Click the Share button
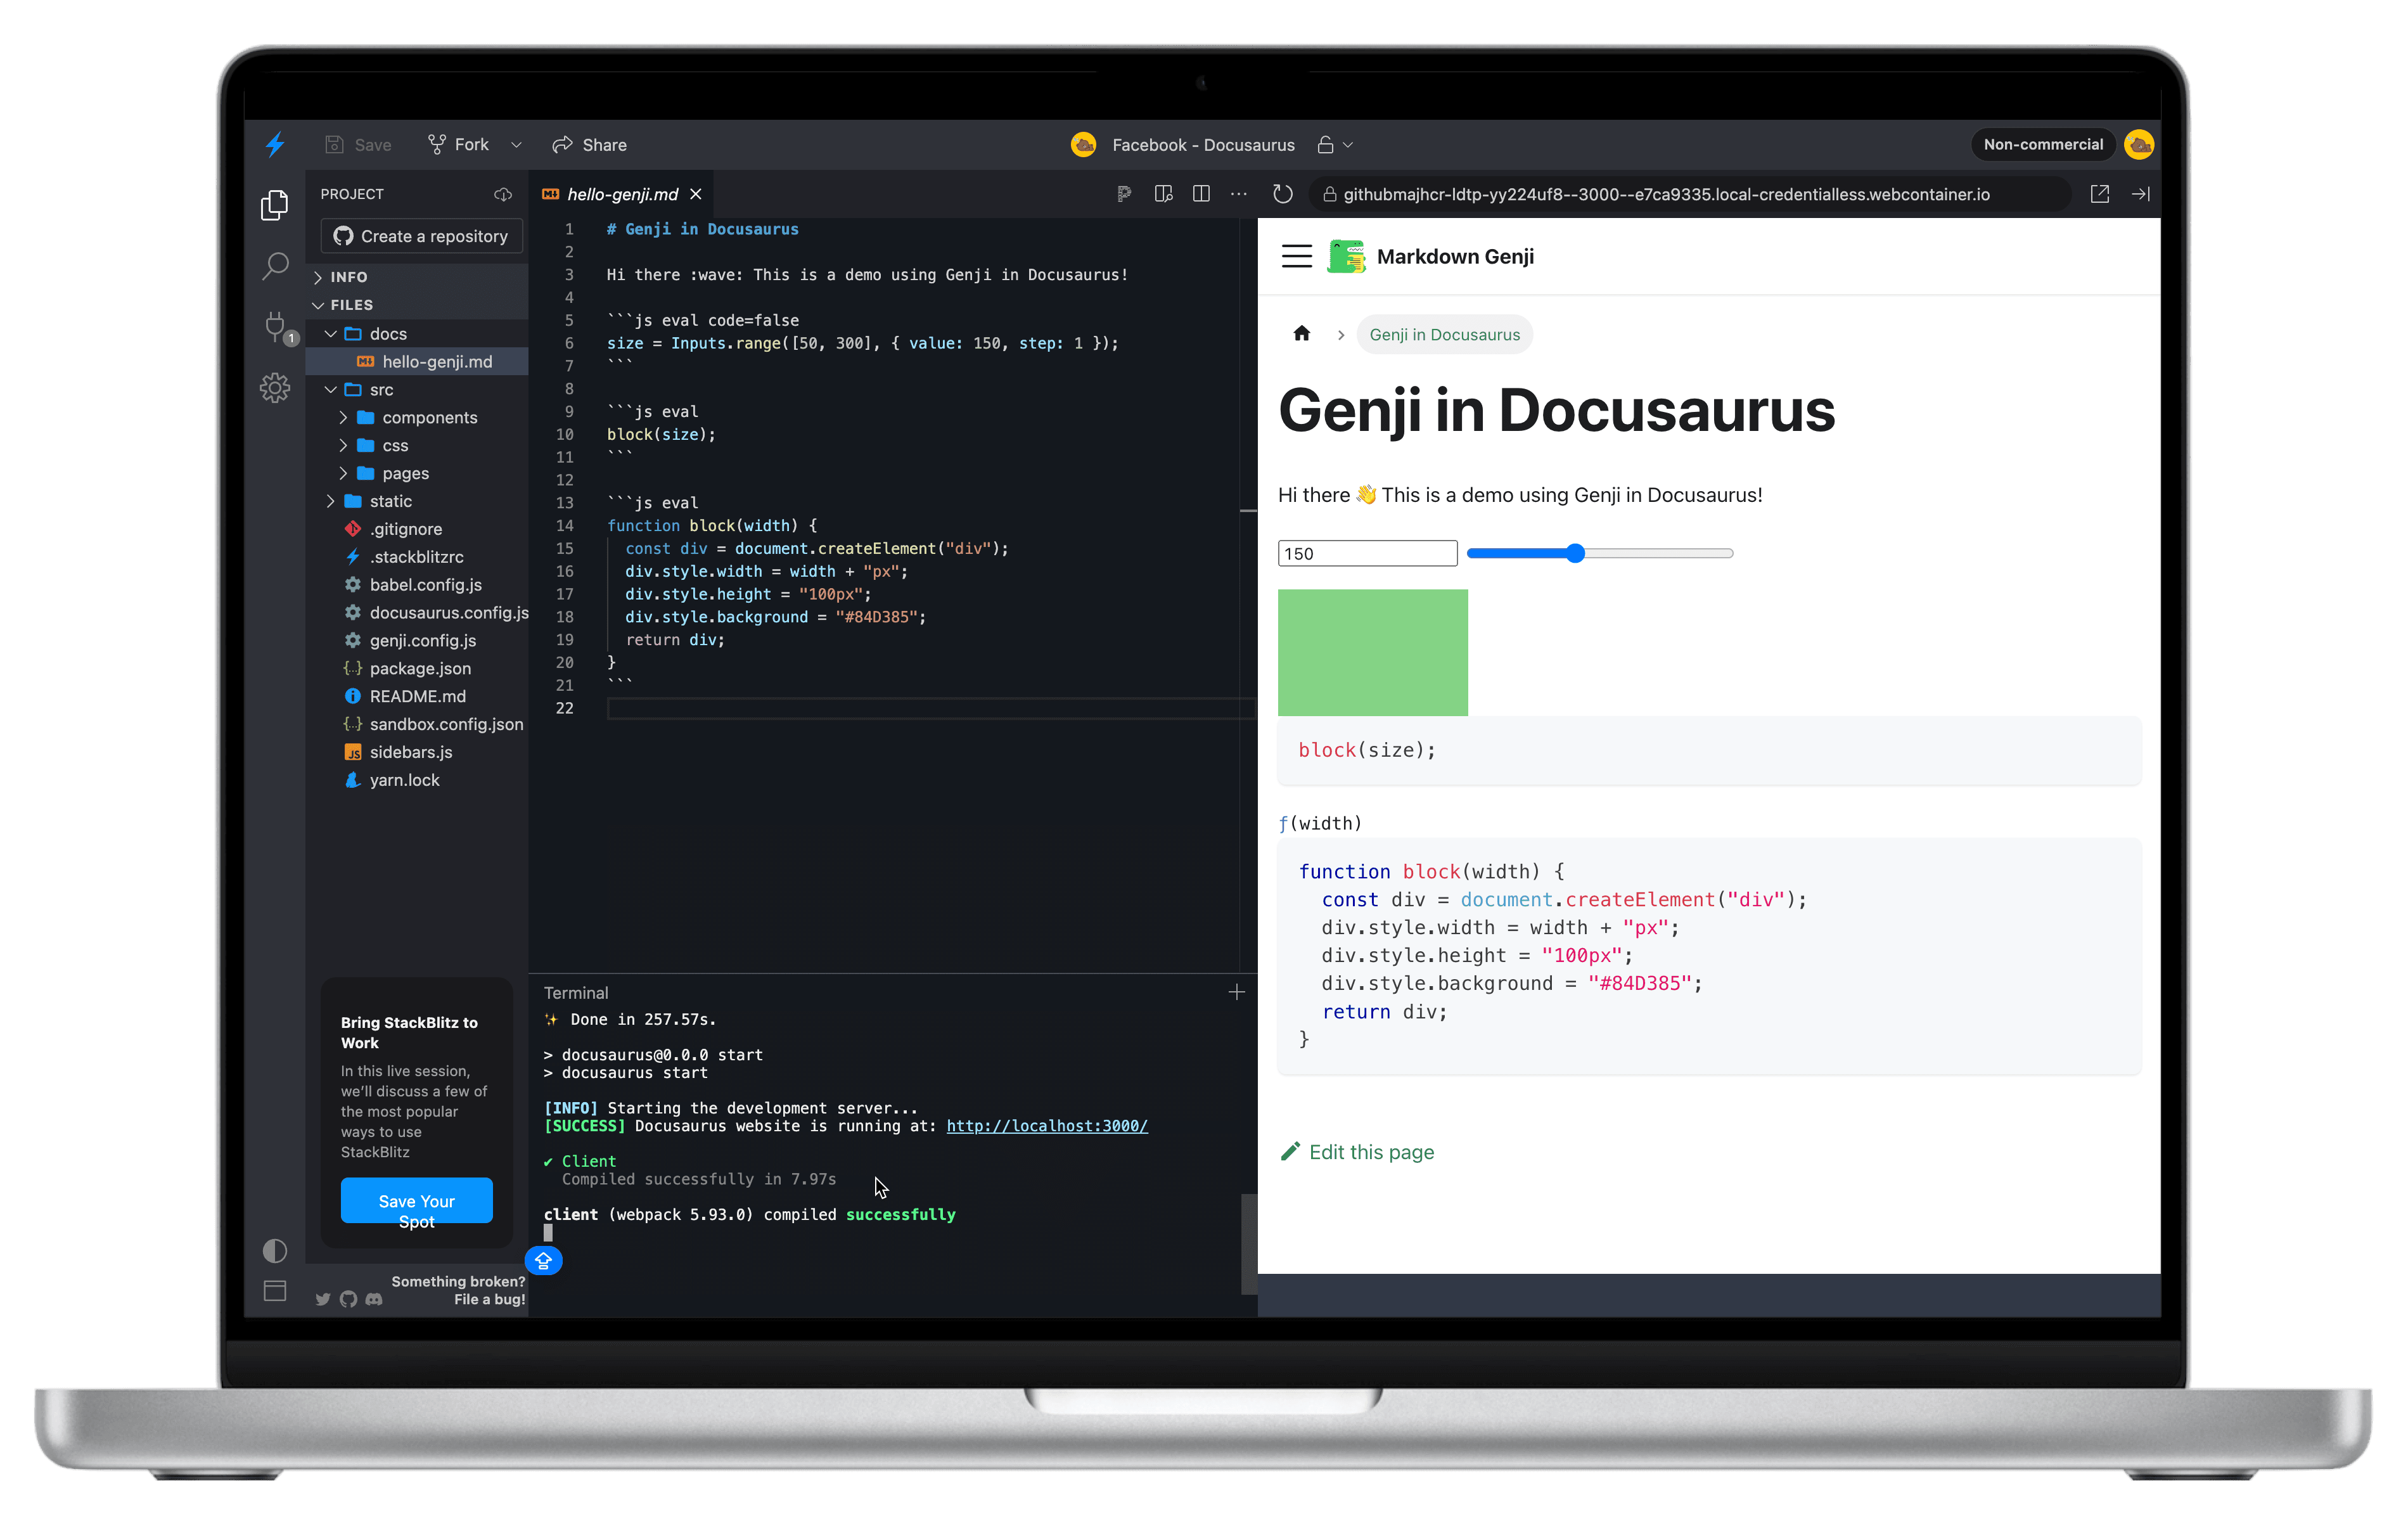Screen dimensions: 2408x1521 click(590, 145)
